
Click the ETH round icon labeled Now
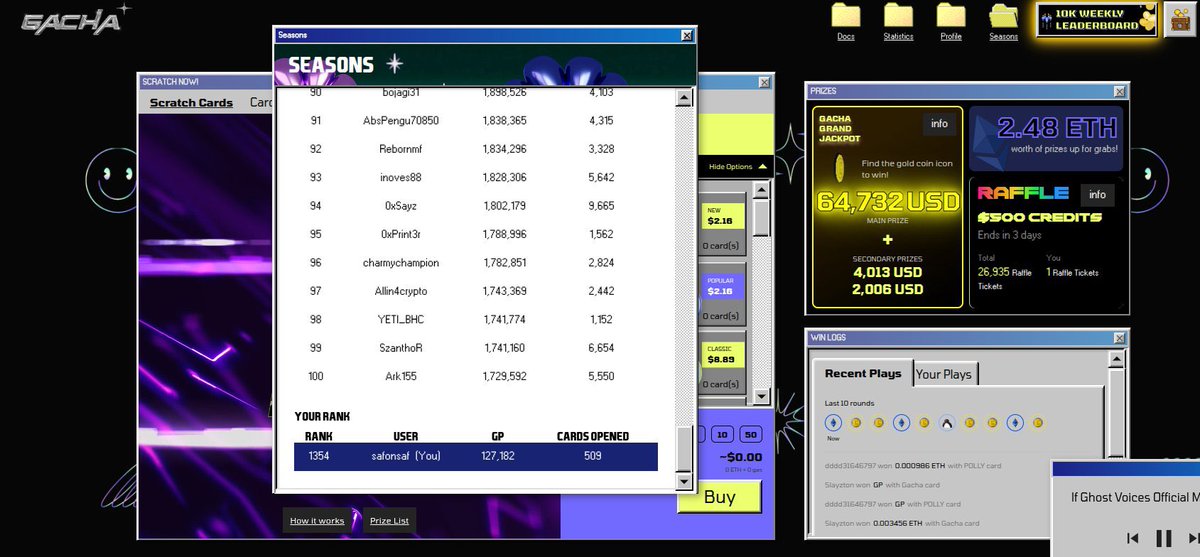(834, 424)
